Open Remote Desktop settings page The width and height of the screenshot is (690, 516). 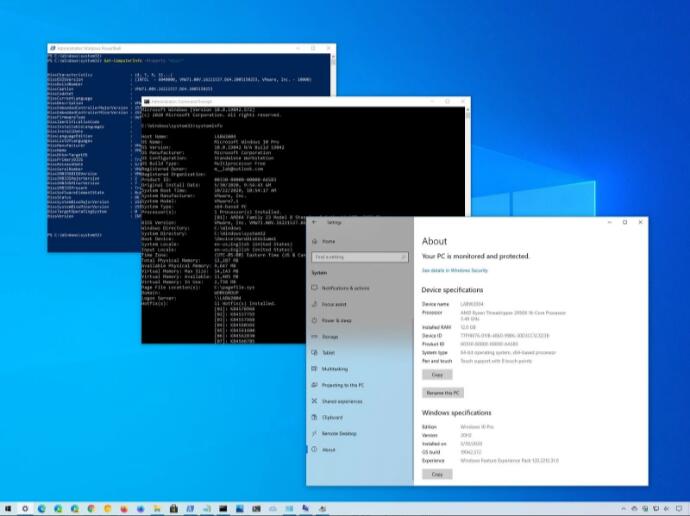click(334, 434)
